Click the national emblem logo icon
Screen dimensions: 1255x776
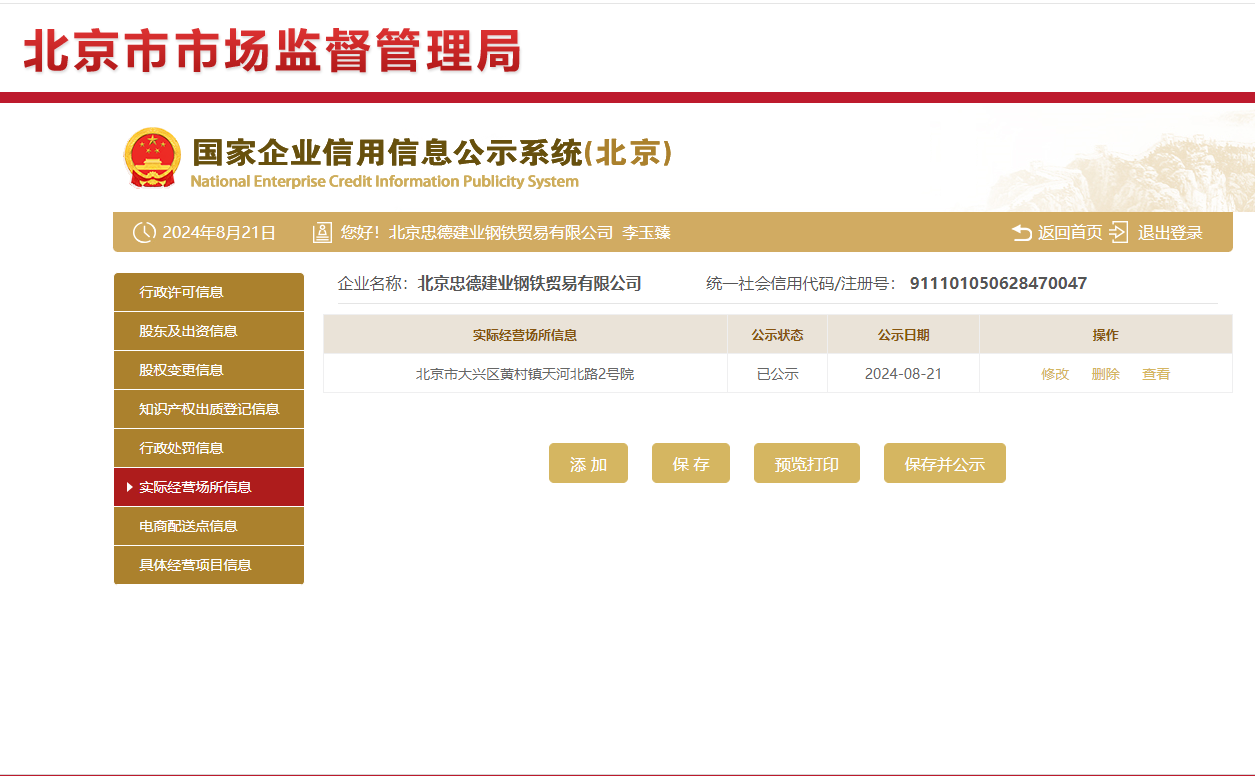pyautogui.click(x=152, y=158)
